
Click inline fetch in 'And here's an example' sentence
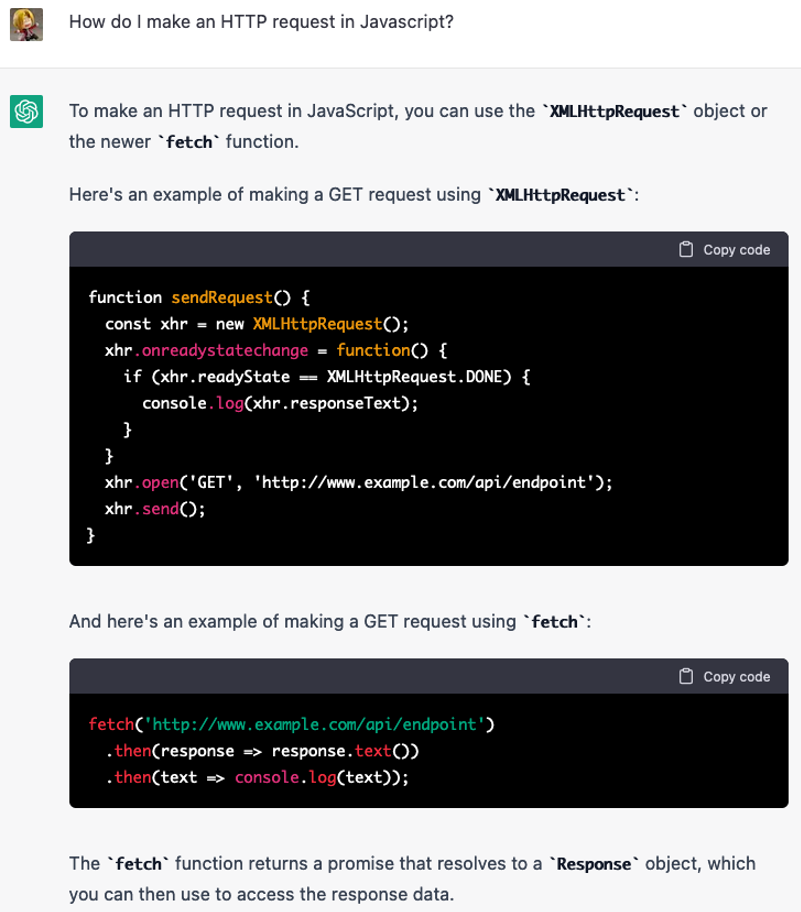pyautogui.click(x=557, y=622)
